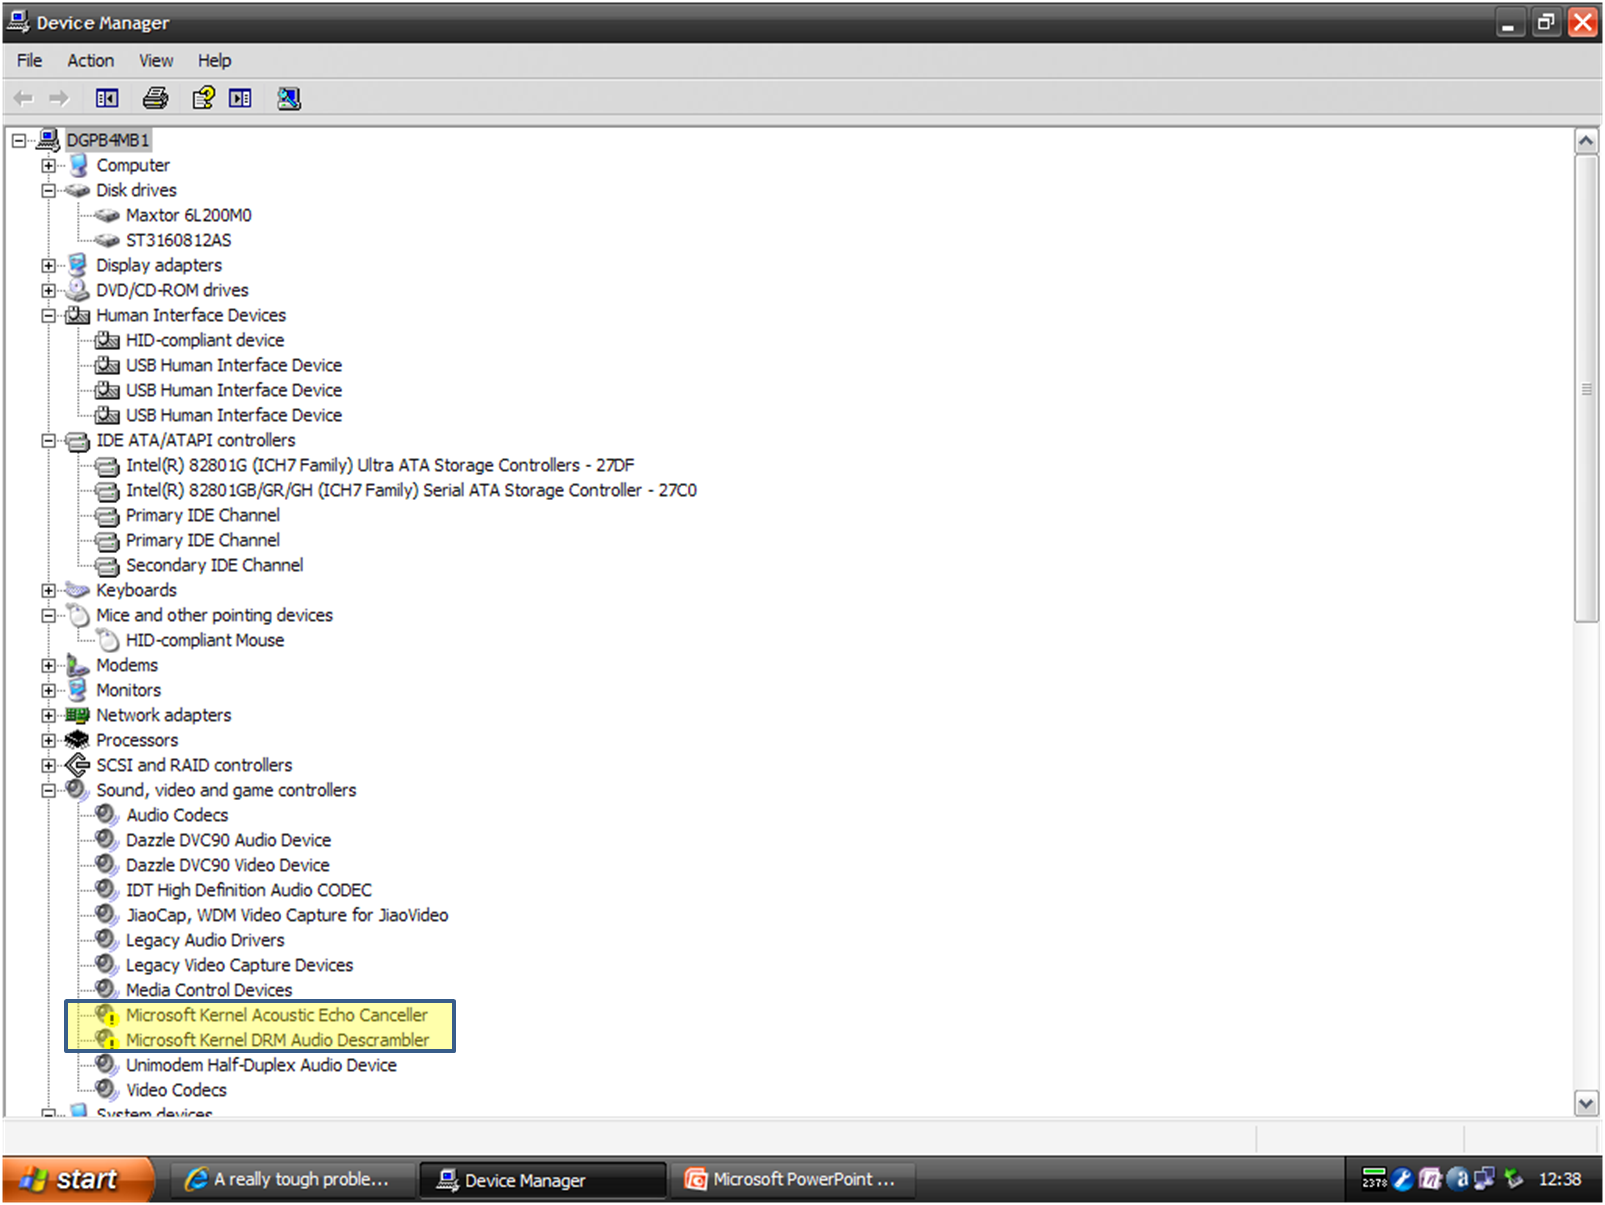The height and width of the screenshot is (1205, 1605).
Task: Select Secondary IDE Channel
Action: (214, 565)
